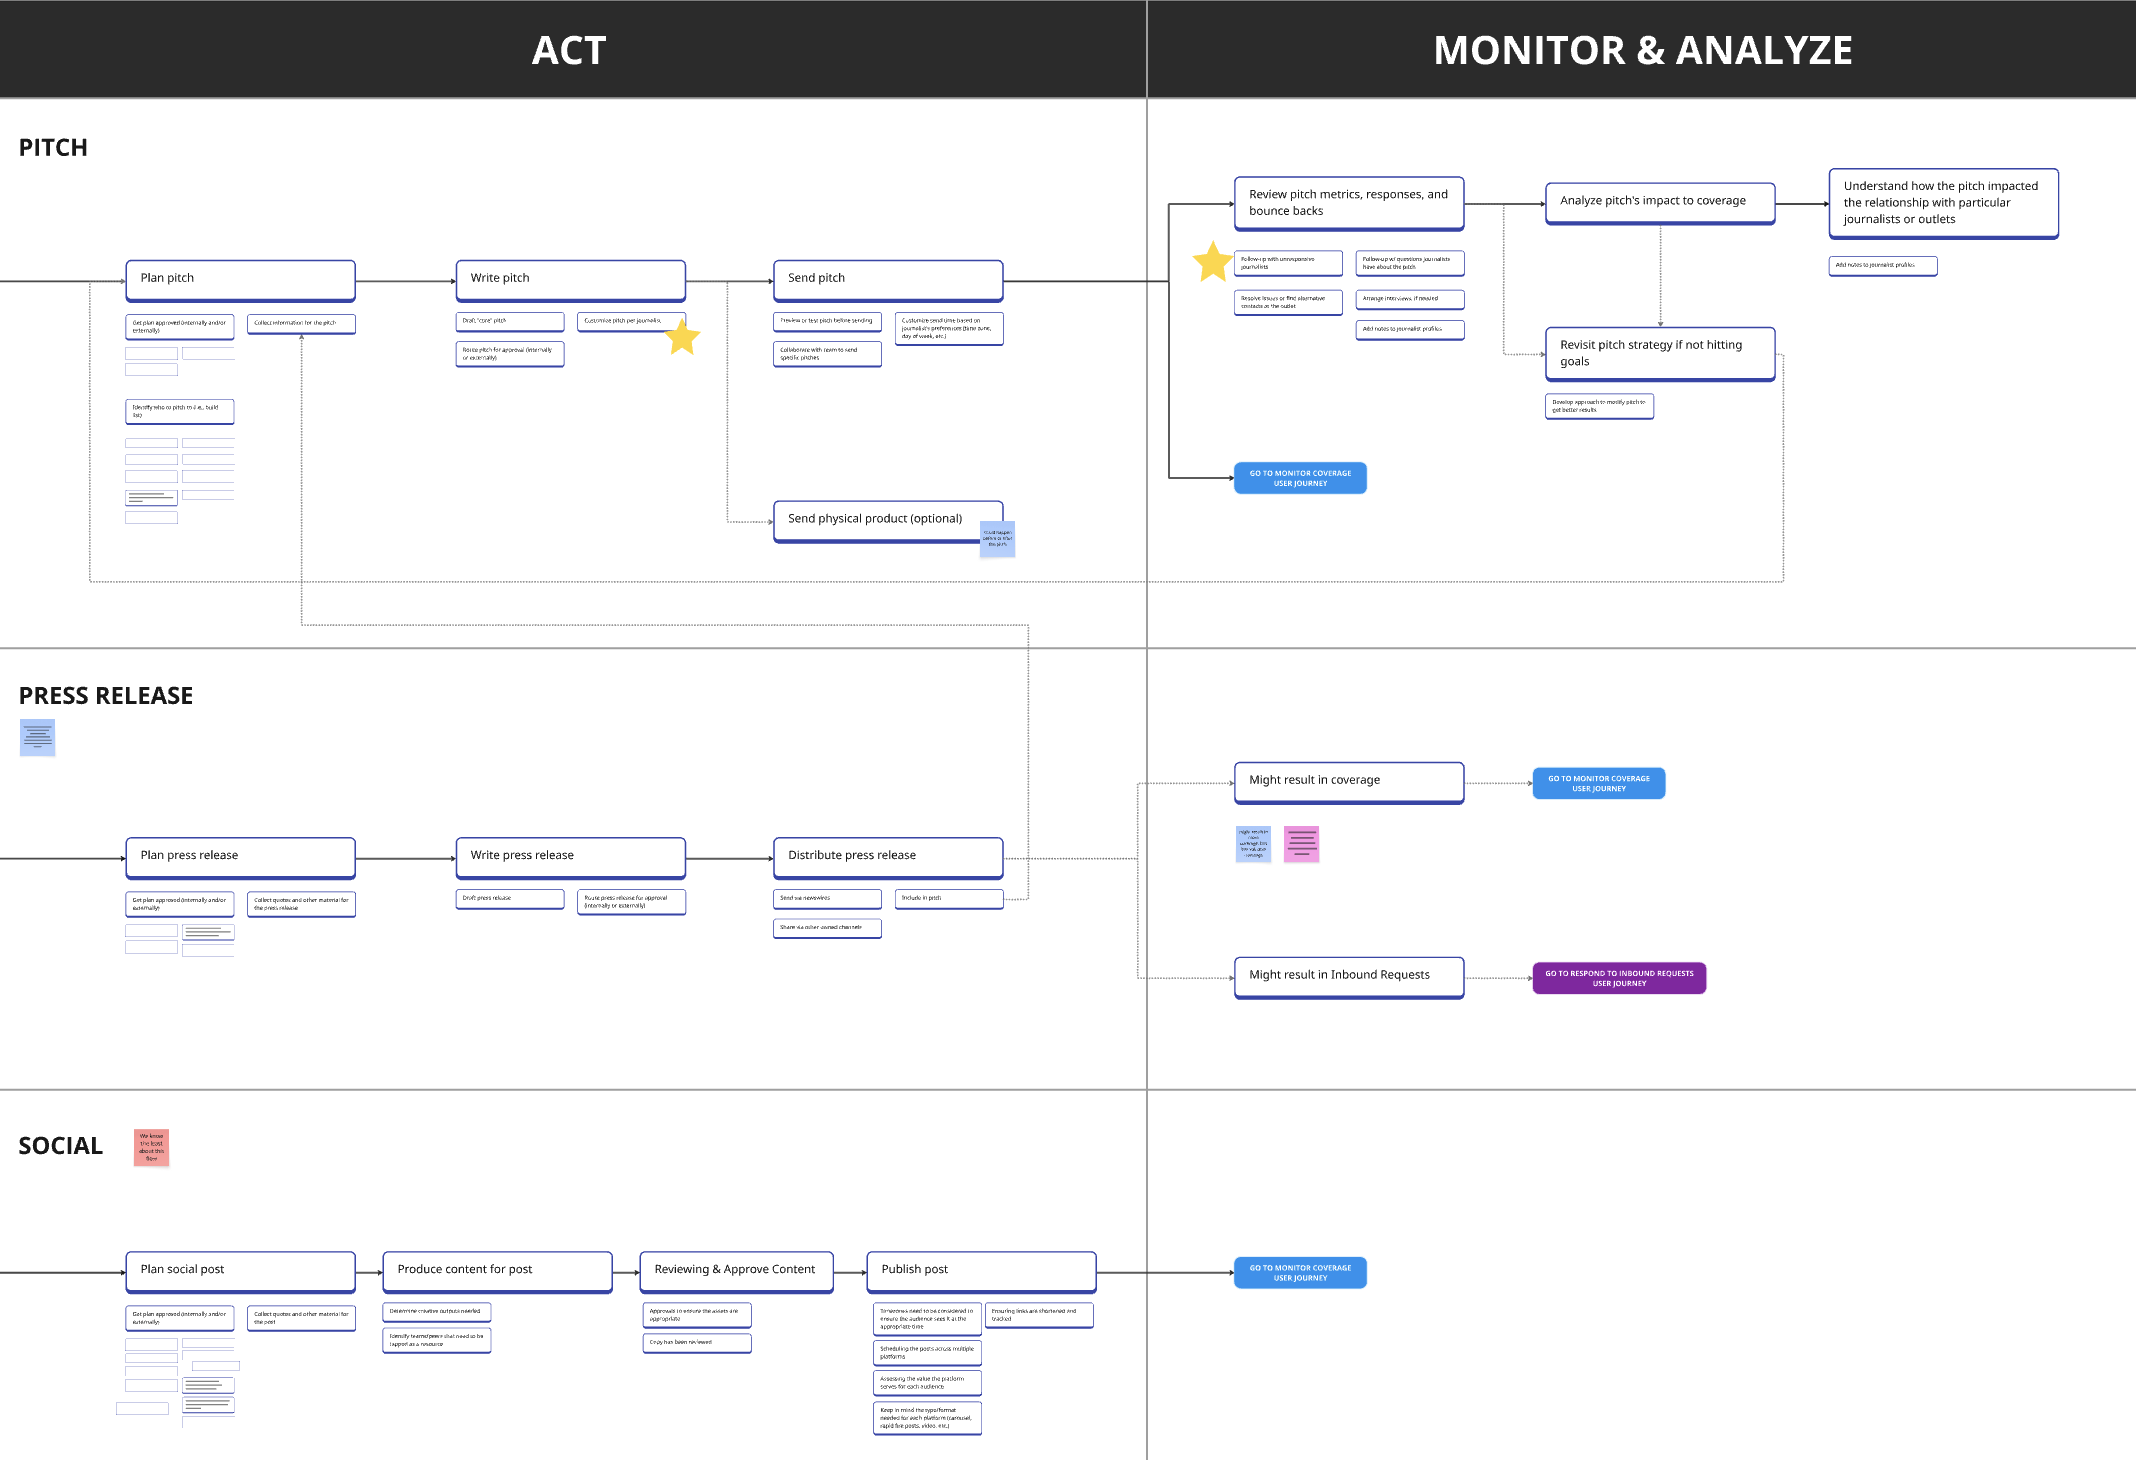This screenshot has height=1460, width=2136.
Task: Click the ACT column header
Action: click(x=568, y=50)
